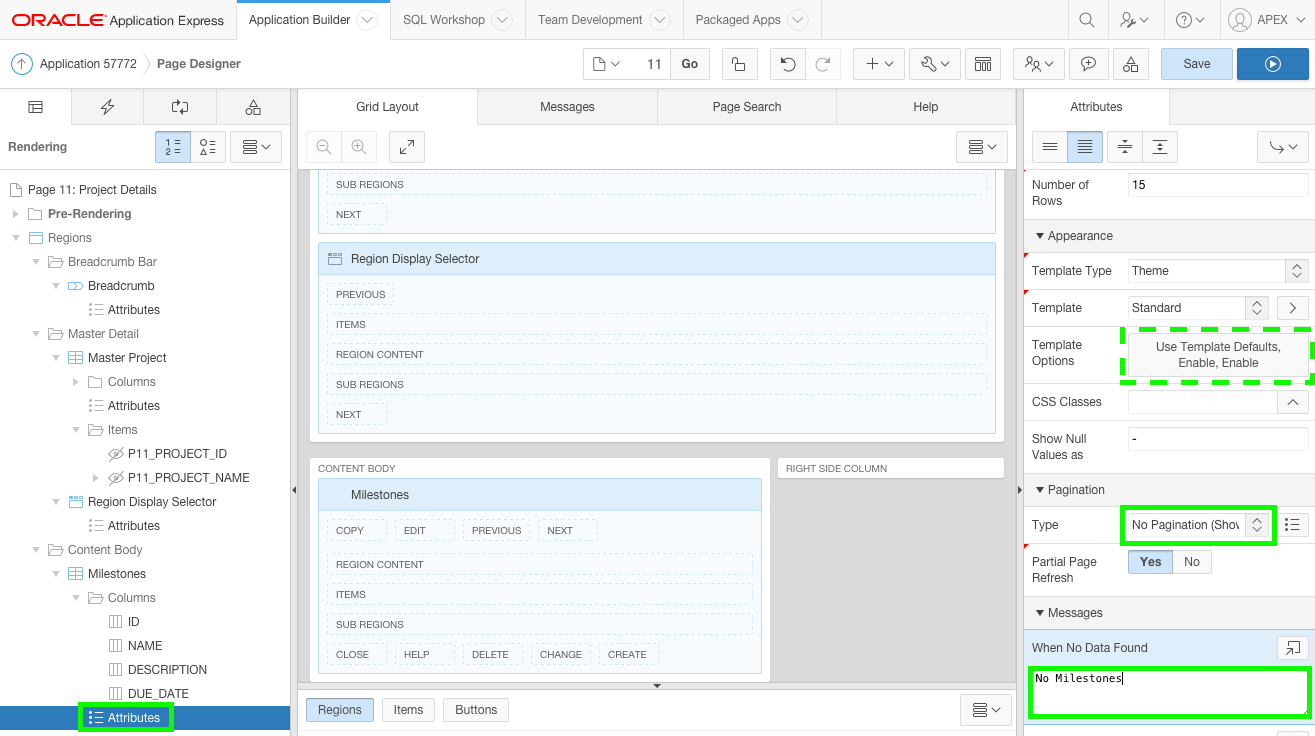The width and height of the screenshot is (1315, 736).
Task: Open the Page Shared Components panel icon
Action: tap(252, 107)
